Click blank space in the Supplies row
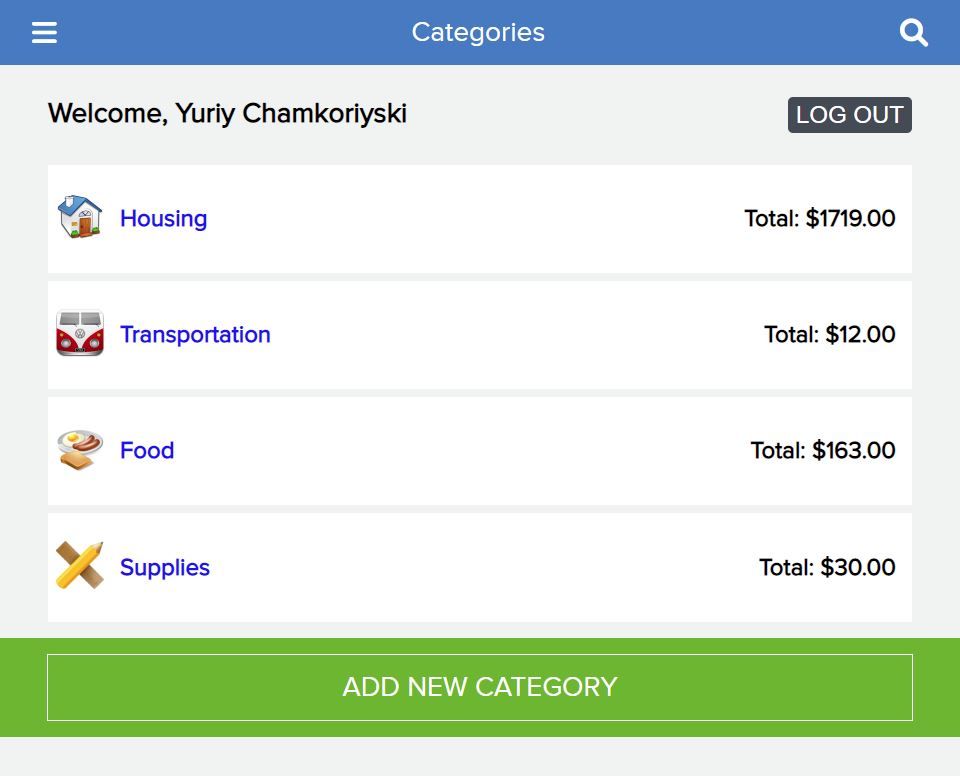The image size is (960, 776). click(x=480, y=568)
